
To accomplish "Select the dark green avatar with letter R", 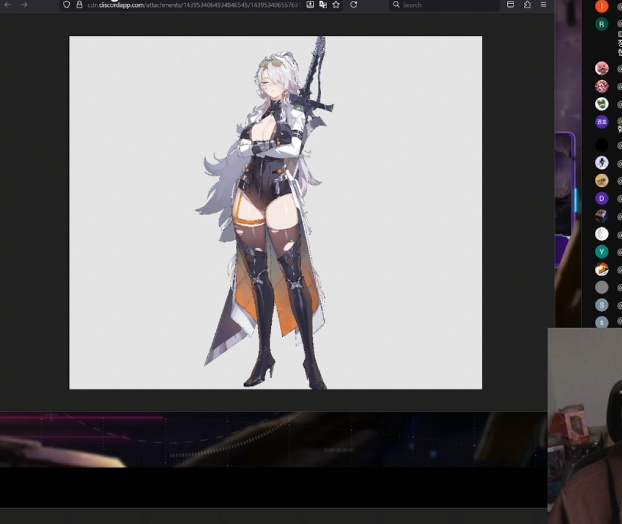I will (x=602, y=24).
